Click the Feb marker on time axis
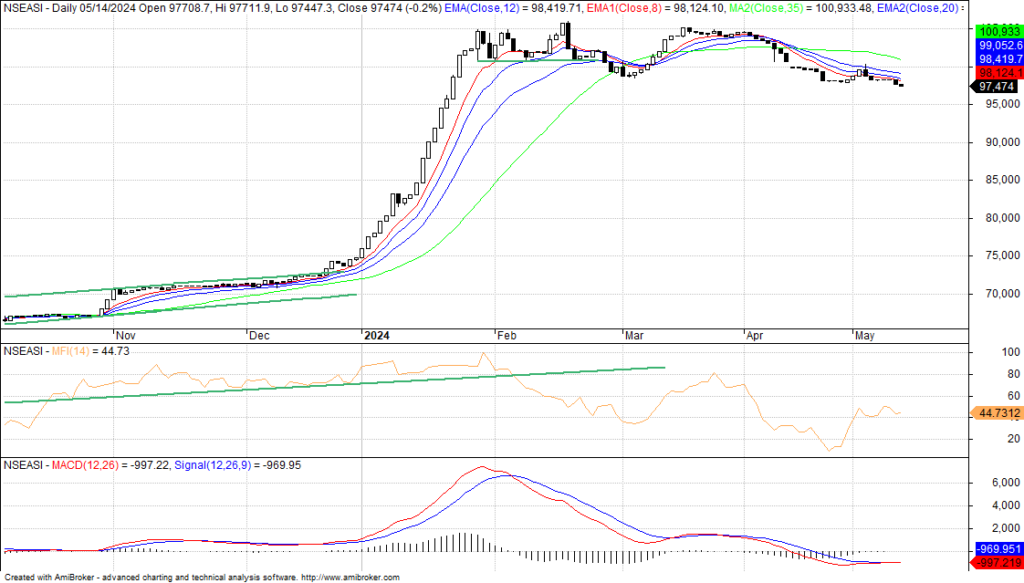This screenshot has height=583, width=1024. coord(508,336)
